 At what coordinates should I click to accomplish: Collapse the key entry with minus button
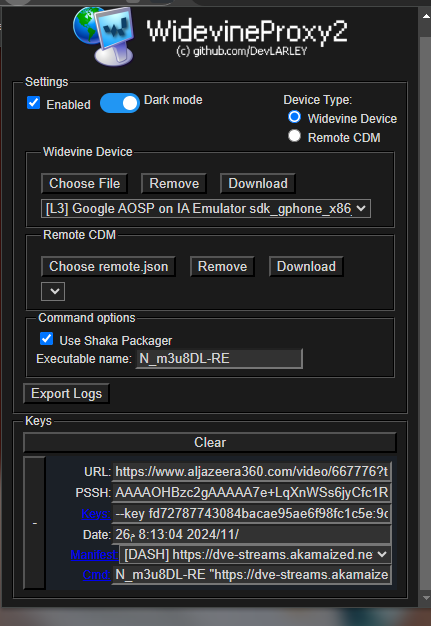pos(35,523)
